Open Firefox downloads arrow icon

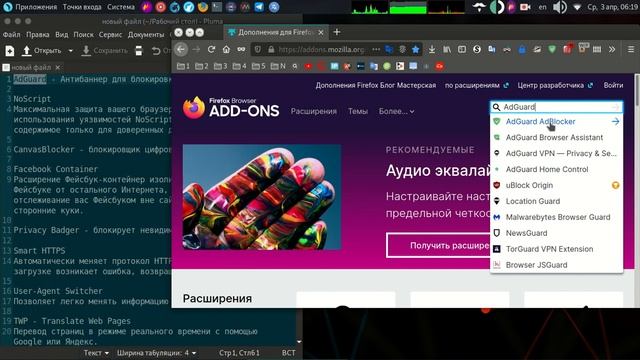431,49
